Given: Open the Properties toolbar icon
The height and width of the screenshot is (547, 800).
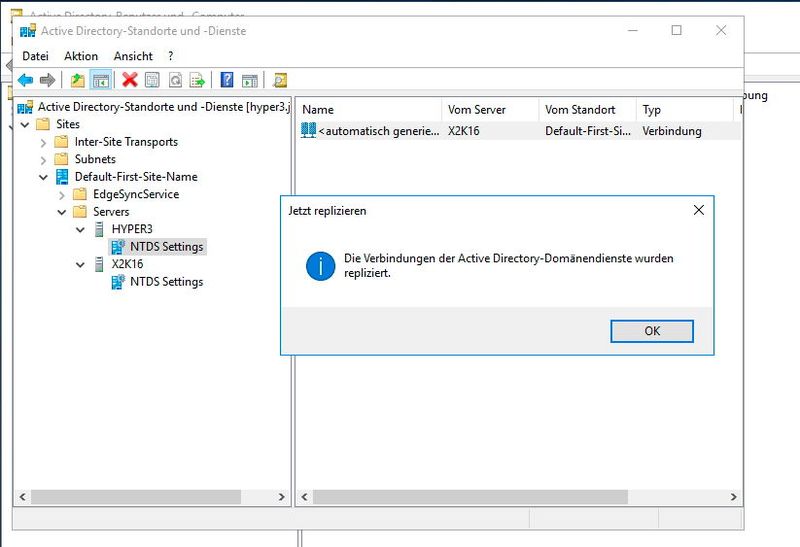Looking at the screenshot, I should point(152,80).
